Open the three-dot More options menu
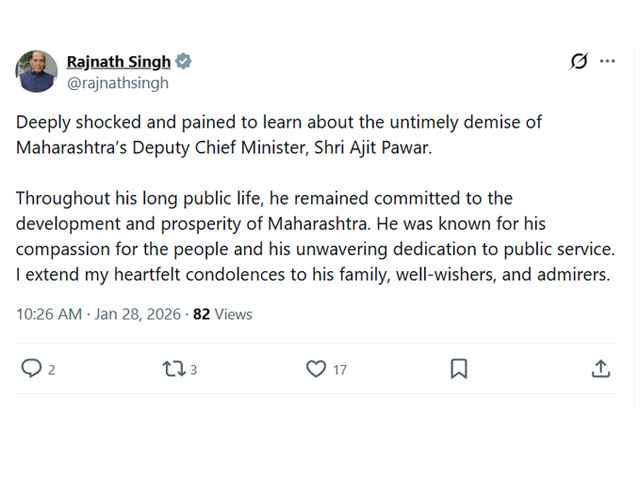Screen dimensions: 640x480 tap(607, 62)
